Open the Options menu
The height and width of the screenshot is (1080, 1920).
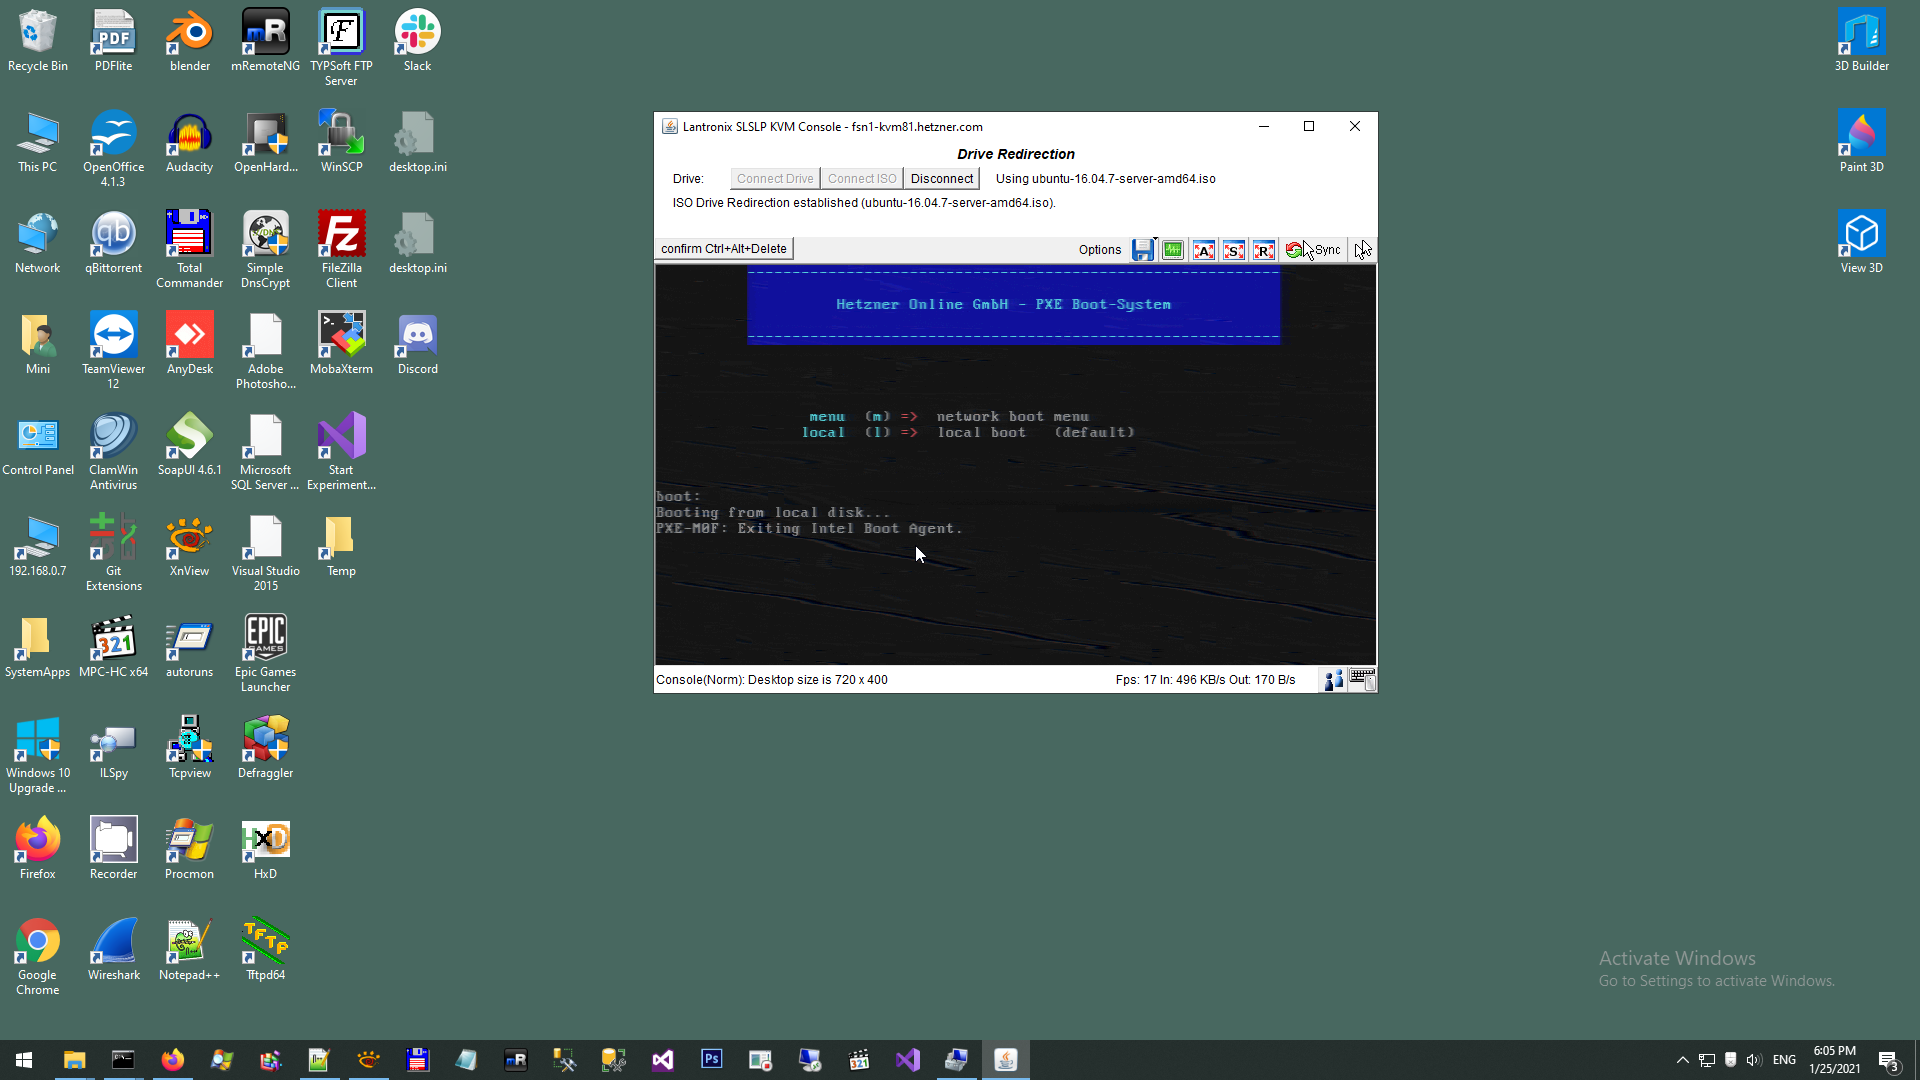pyautogui.click(x=1099, y=250)
